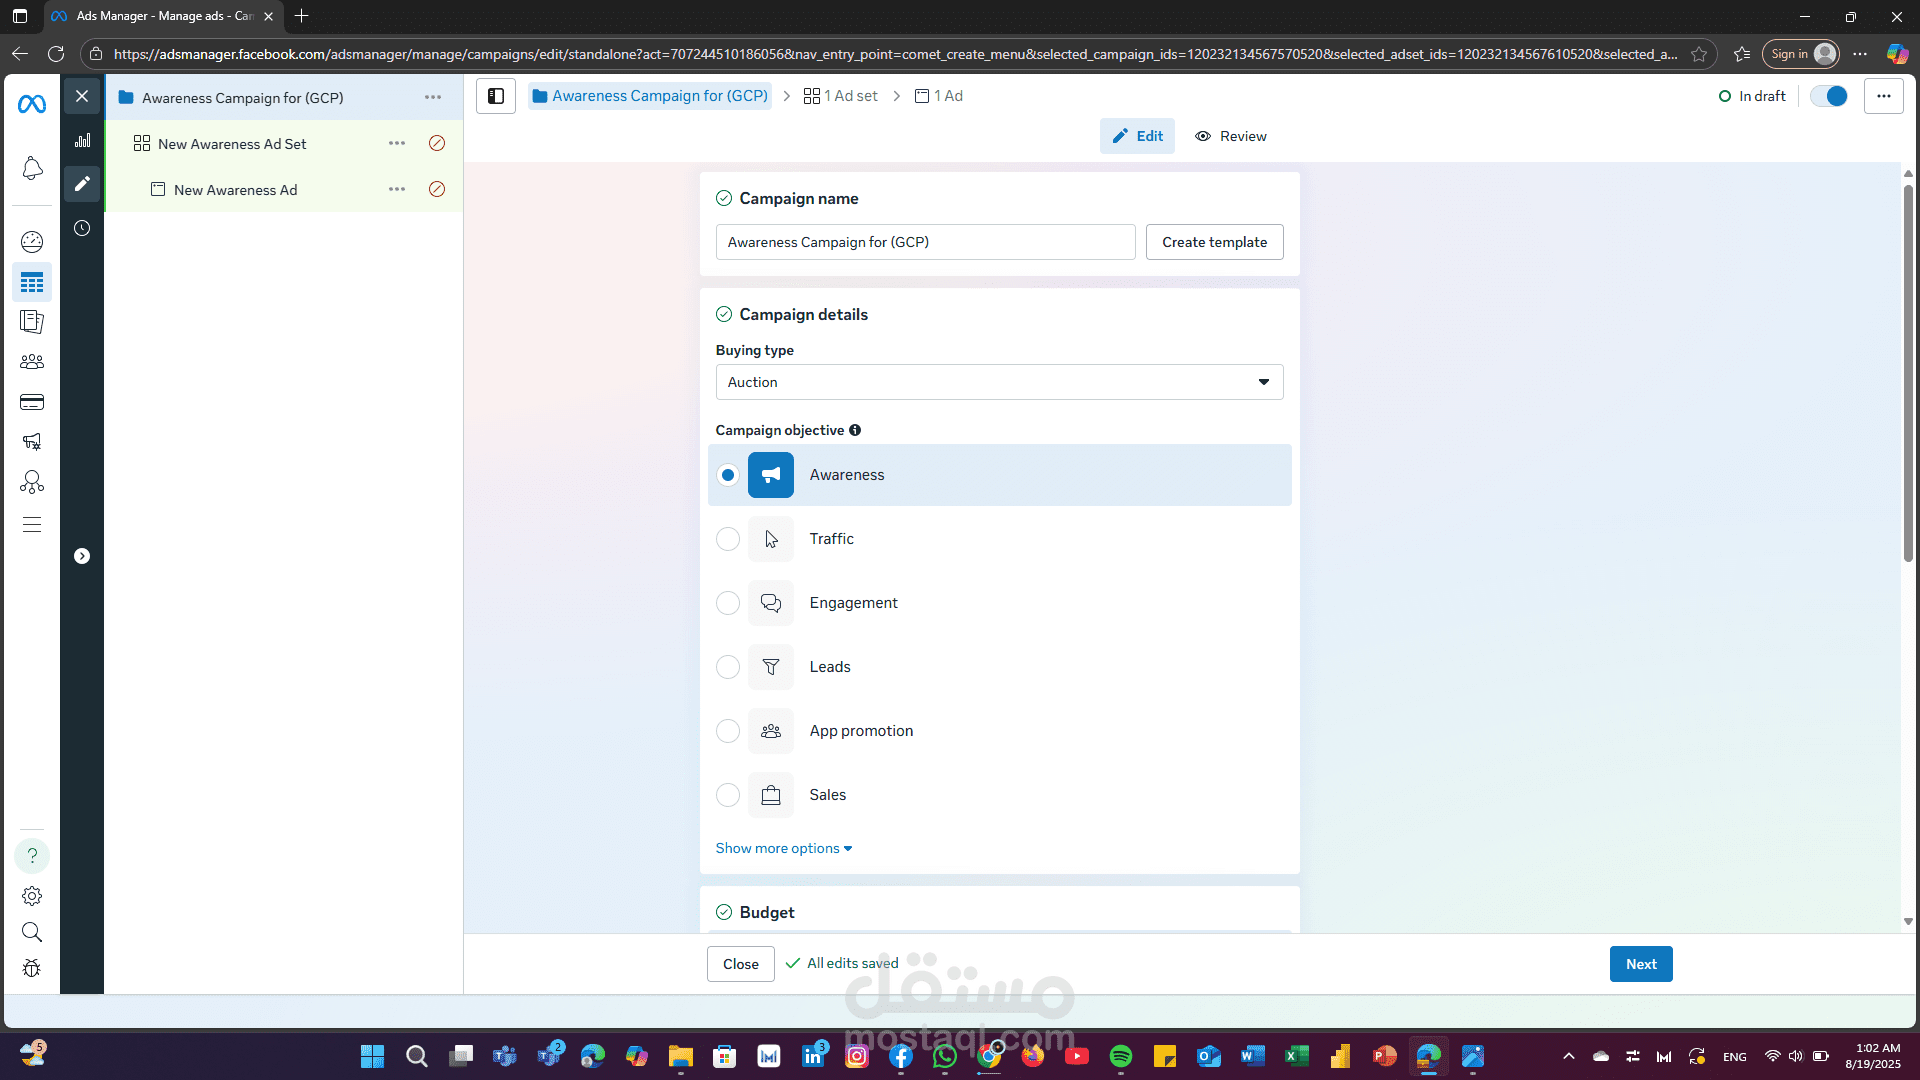The width and height of the screenshot is (1920, 1080).
Task: Open Billing credit card icon
Action: click(x=32, y=402)
